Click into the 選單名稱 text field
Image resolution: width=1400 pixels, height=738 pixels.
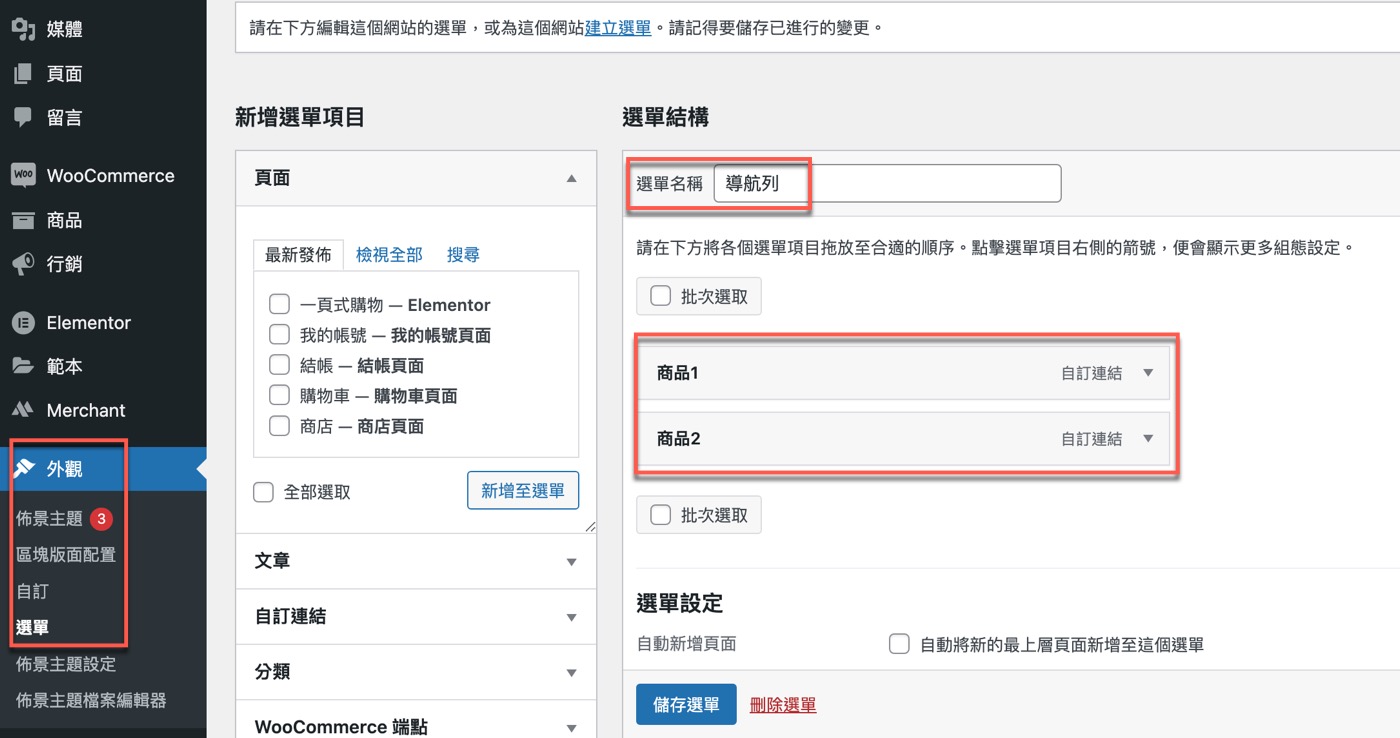coord(887,184)
